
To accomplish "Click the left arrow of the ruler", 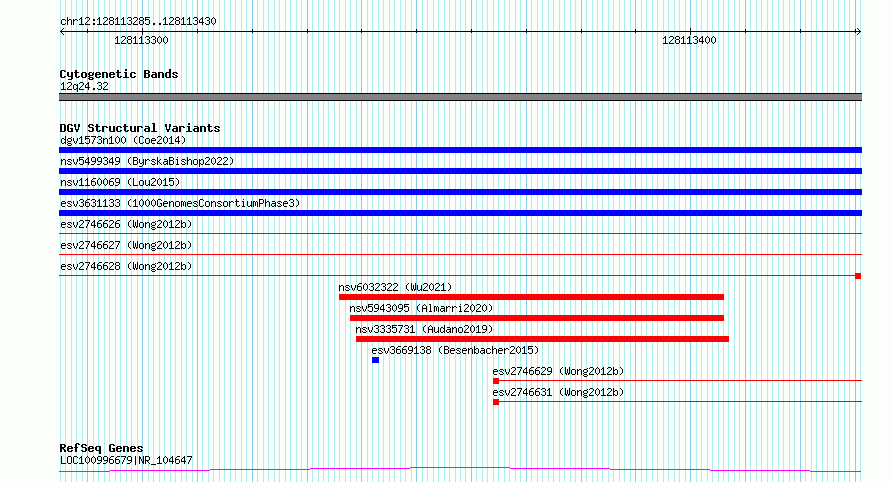I will point(62,32).
